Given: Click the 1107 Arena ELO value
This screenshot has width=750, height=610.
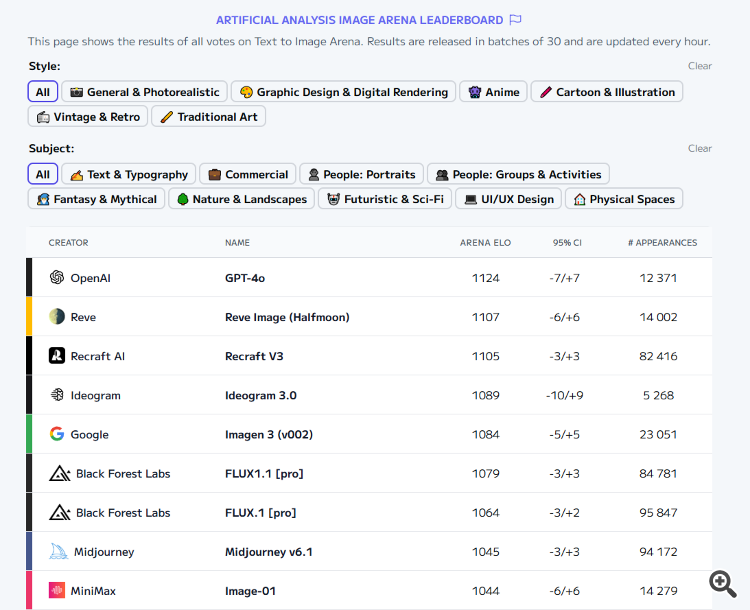Looking at the screenshot, I should click(x=485, y=317).
